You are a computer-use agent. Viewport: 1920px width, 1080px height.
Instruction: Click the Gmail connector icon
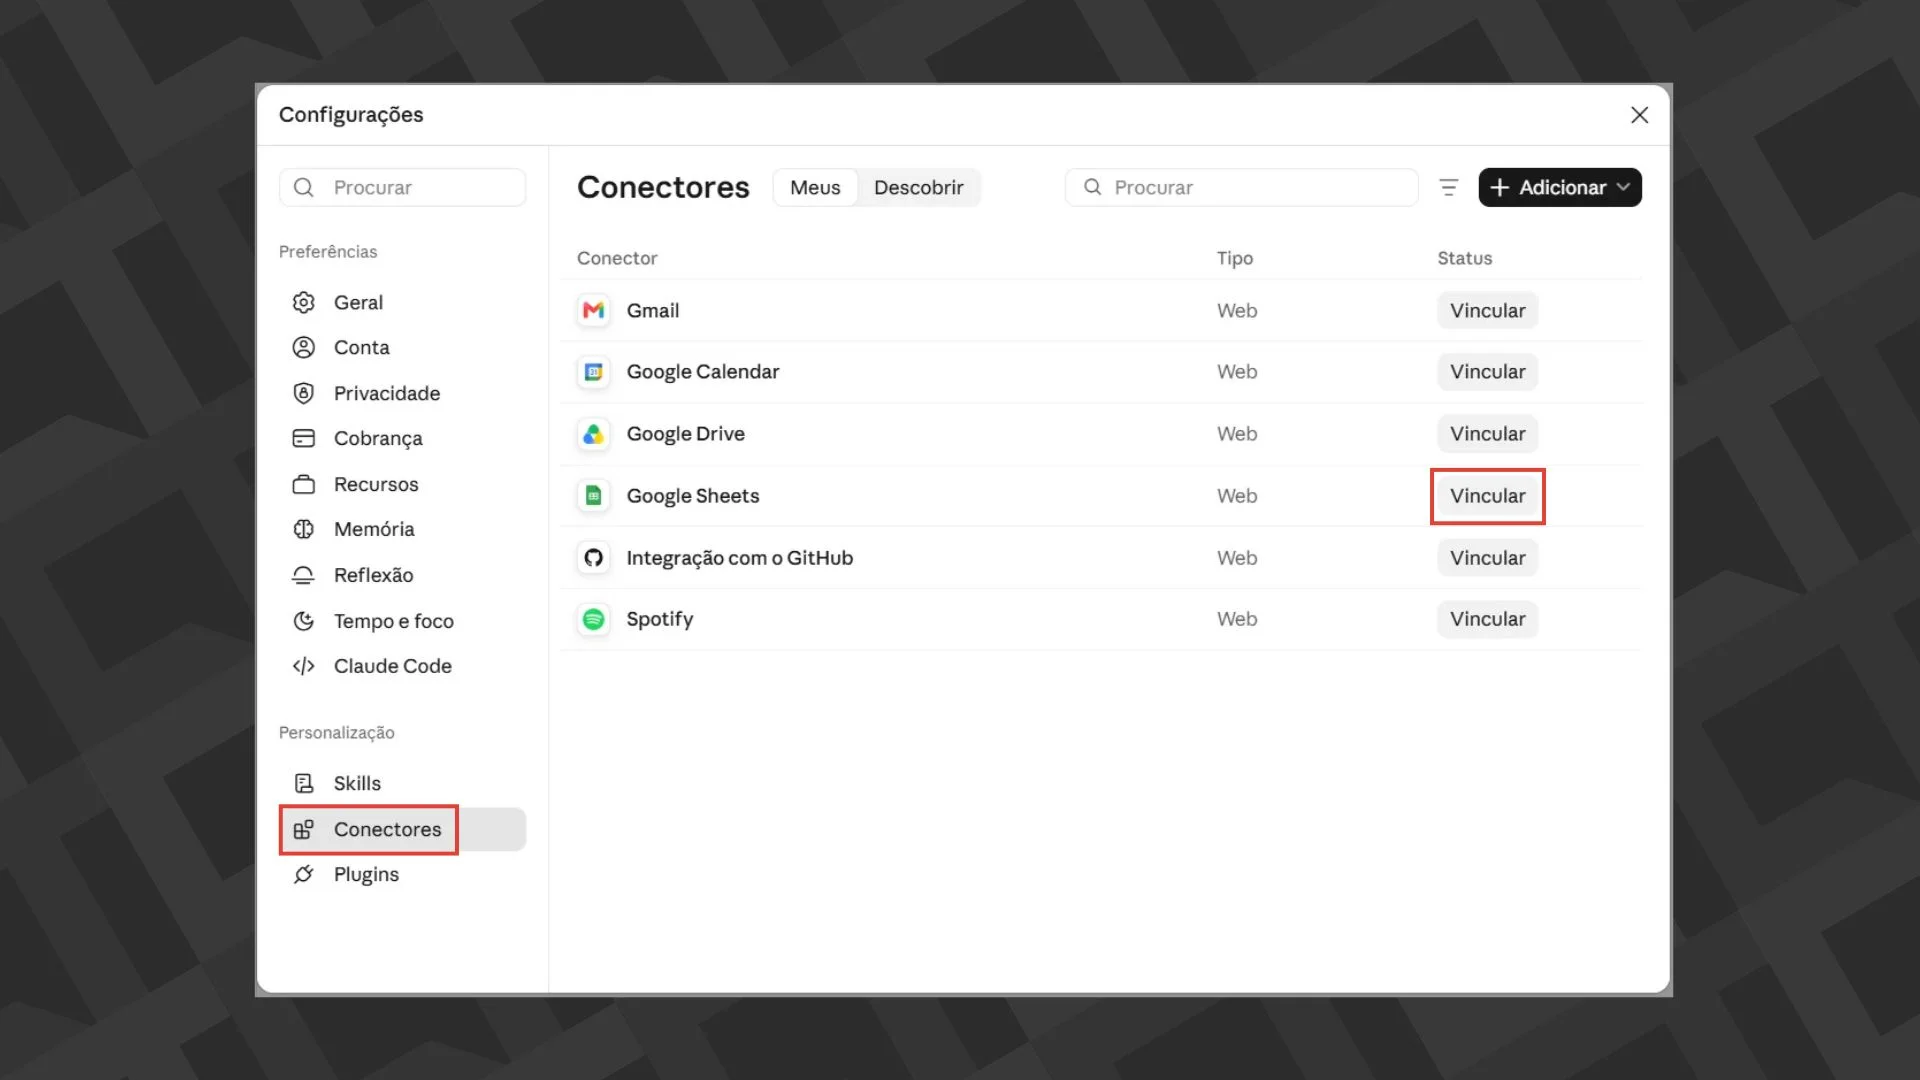593,310
